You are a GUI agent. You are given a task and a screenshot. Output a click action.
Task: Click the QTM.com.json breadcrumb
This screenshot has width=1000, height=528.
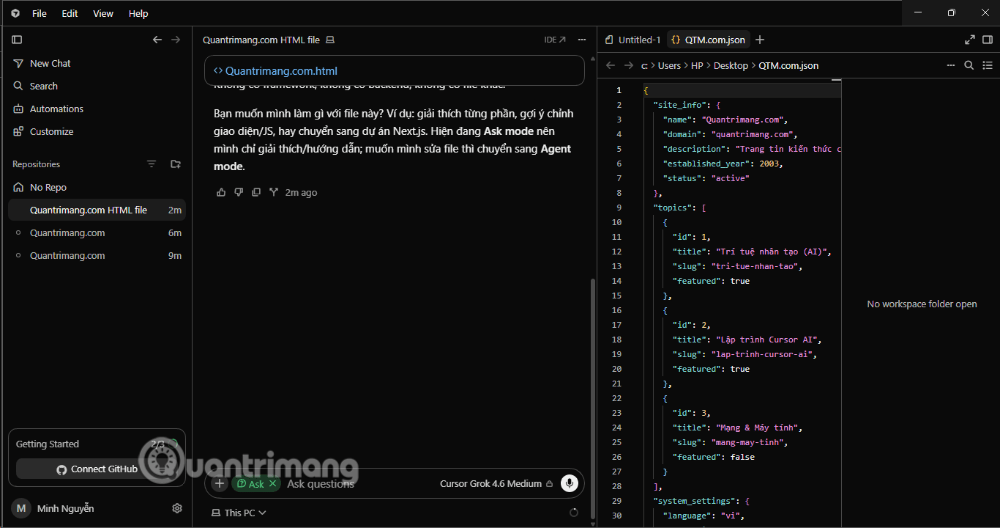(x=788, y=66)
